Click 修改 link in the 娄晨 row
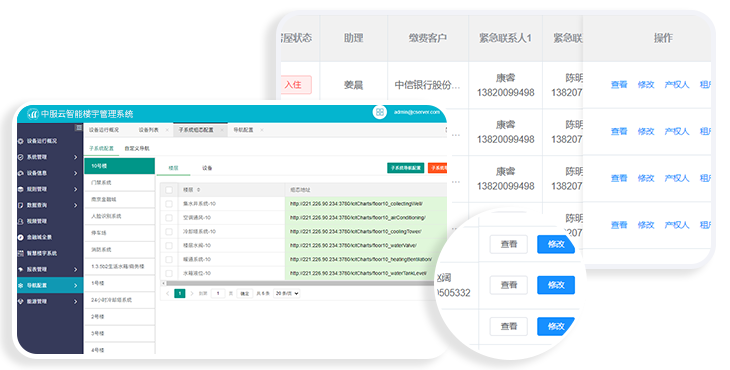 point(646,85)
